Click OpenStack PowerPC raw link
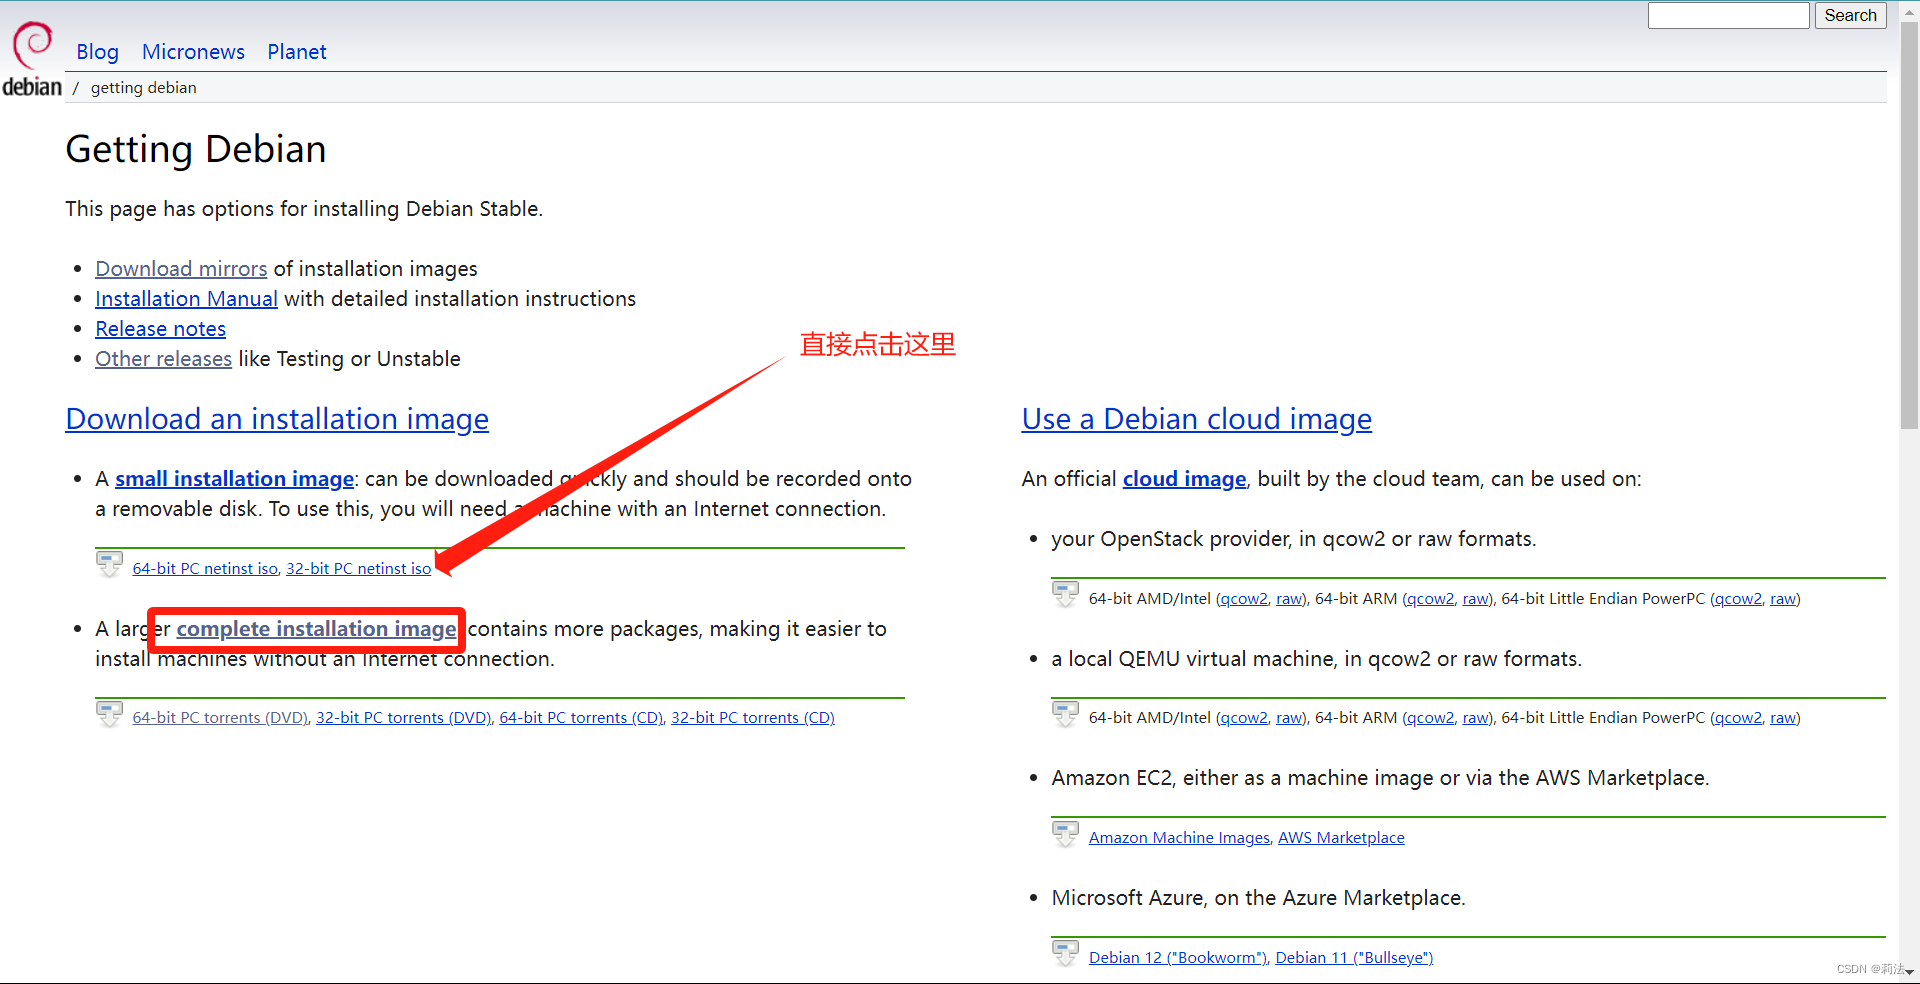The height and width of the screenshot is (984, 1920). point(1783,599)
